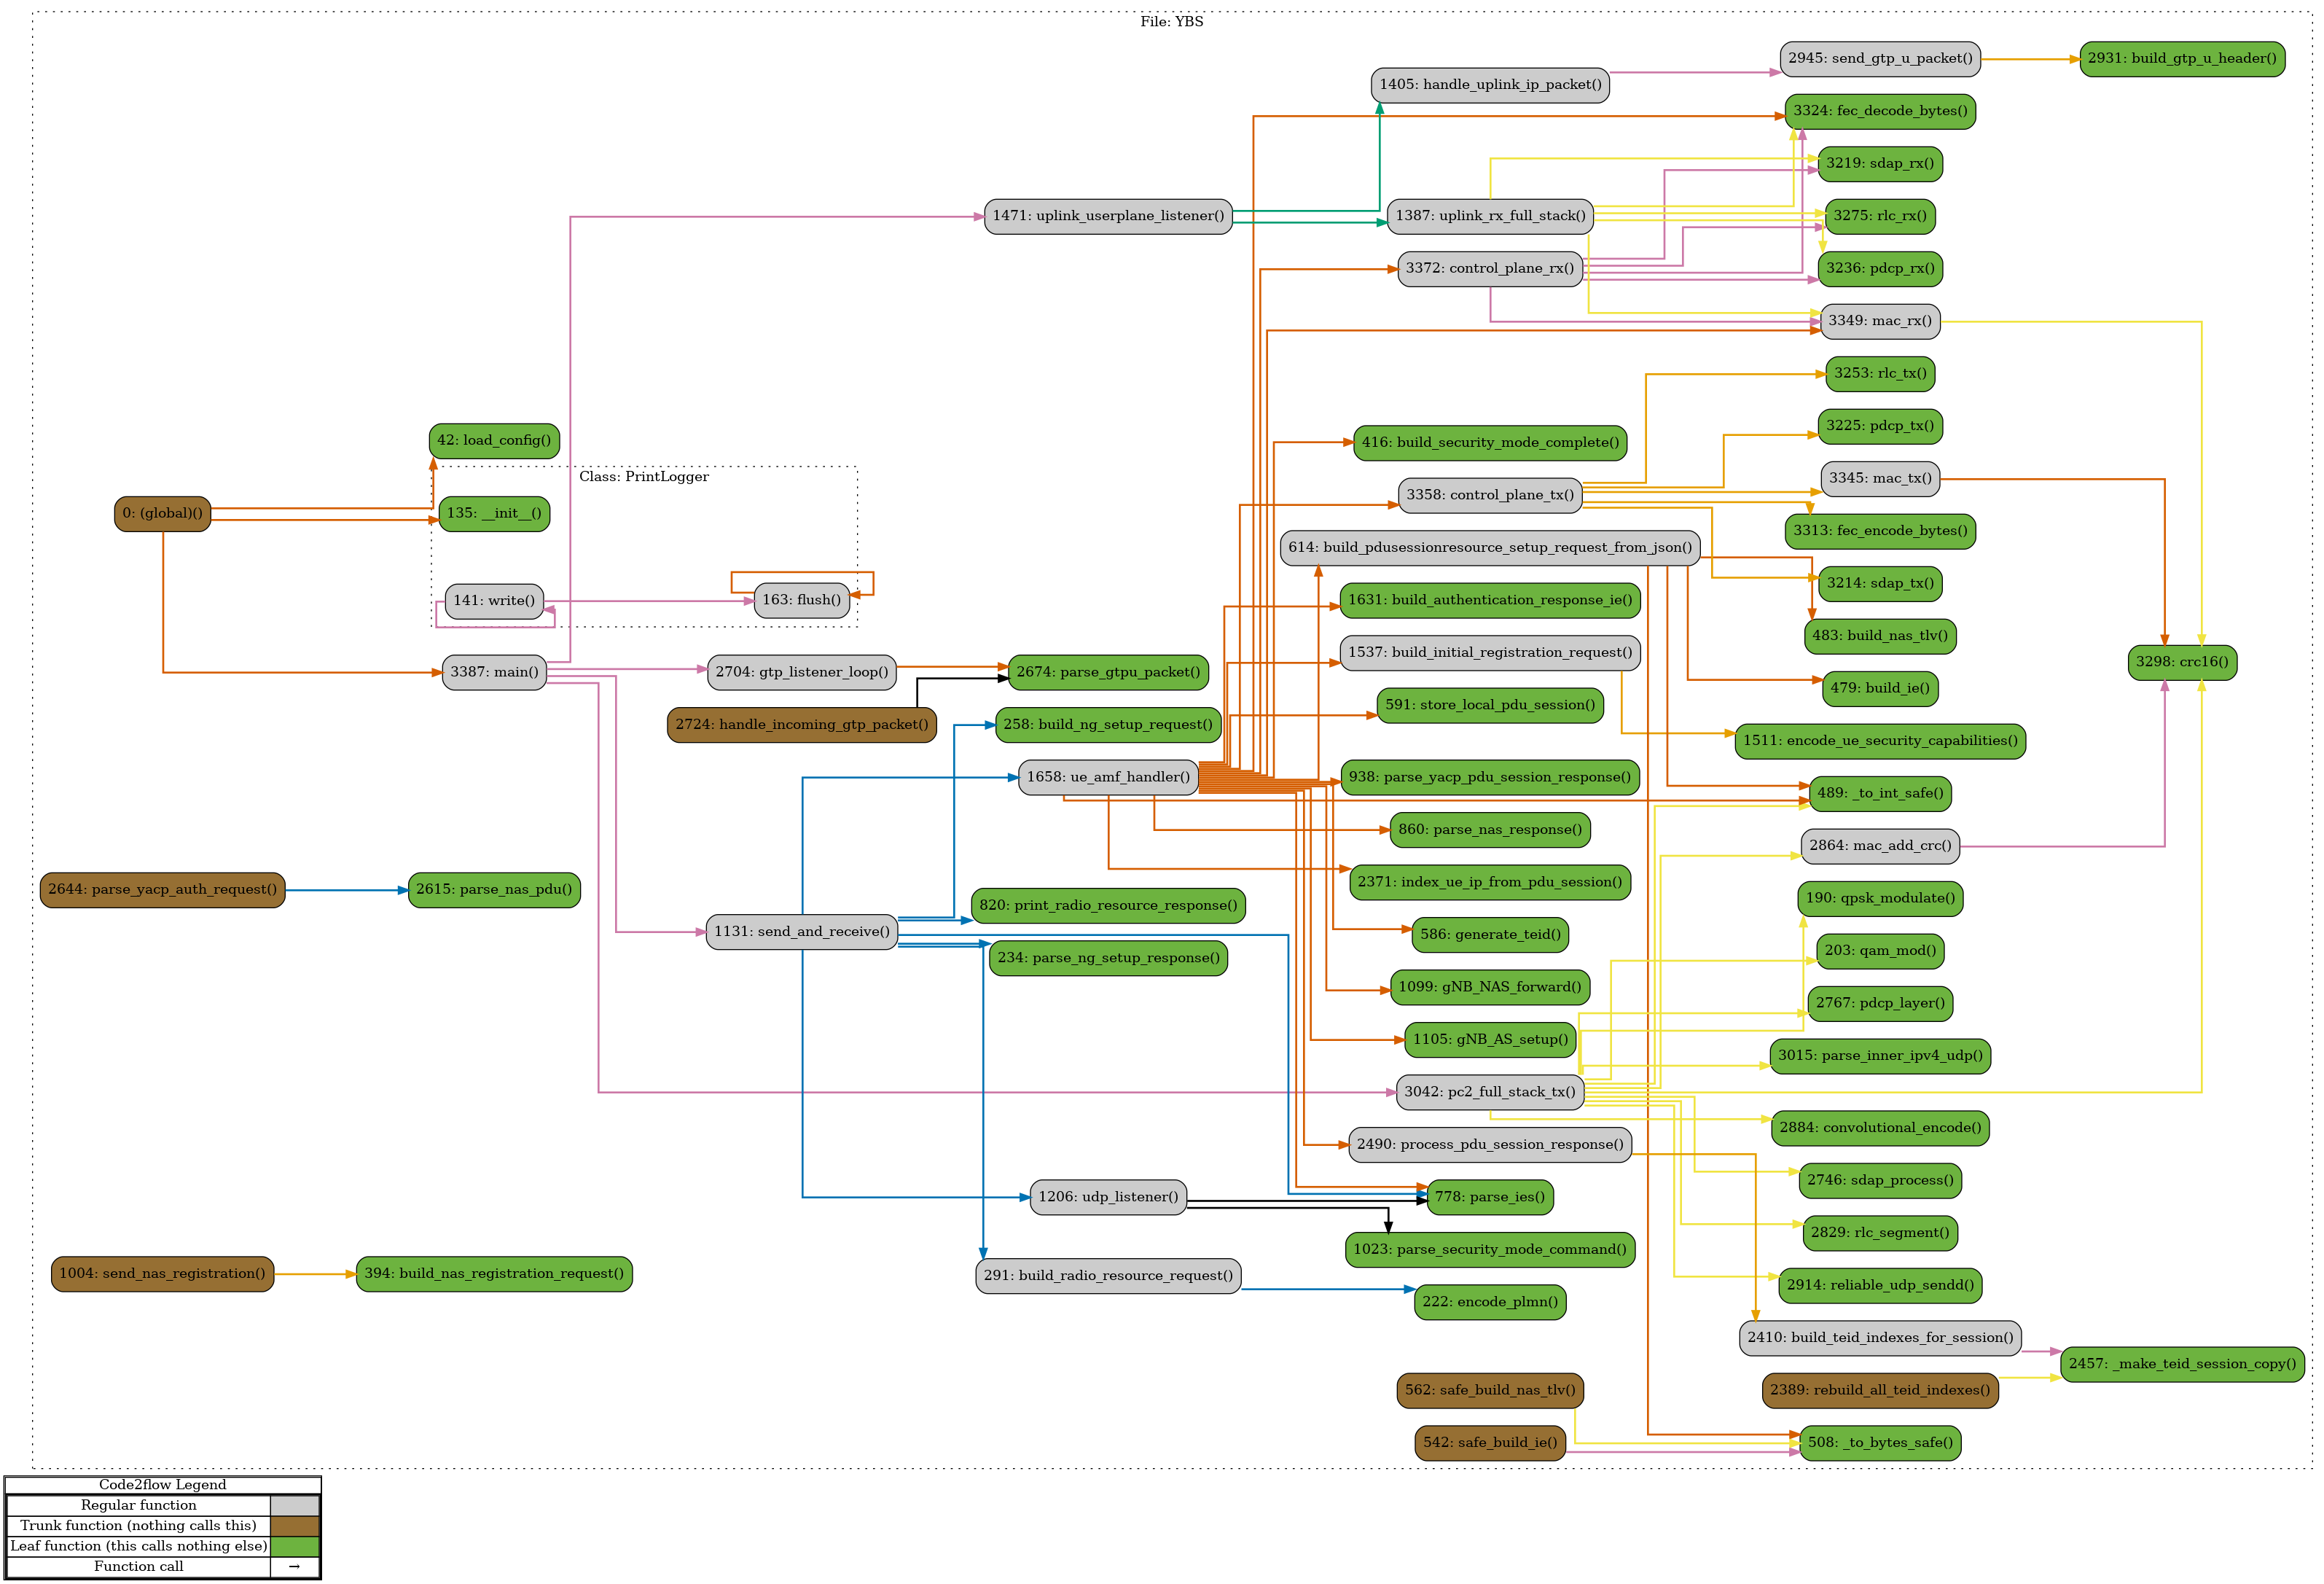Image resolution: width=2324 pixels, height=1584 pixels.
Task: Click the 'File: YBS' cluster title
Action: click(x=1171, y=22)
